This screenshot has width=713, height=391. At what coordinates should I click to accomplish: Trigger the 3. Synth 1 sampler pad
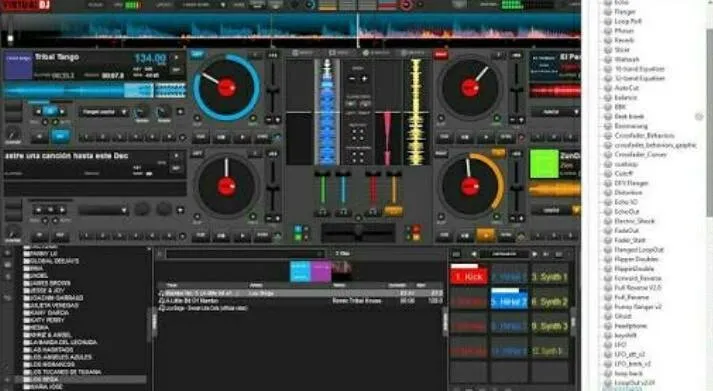pos(550,277)
